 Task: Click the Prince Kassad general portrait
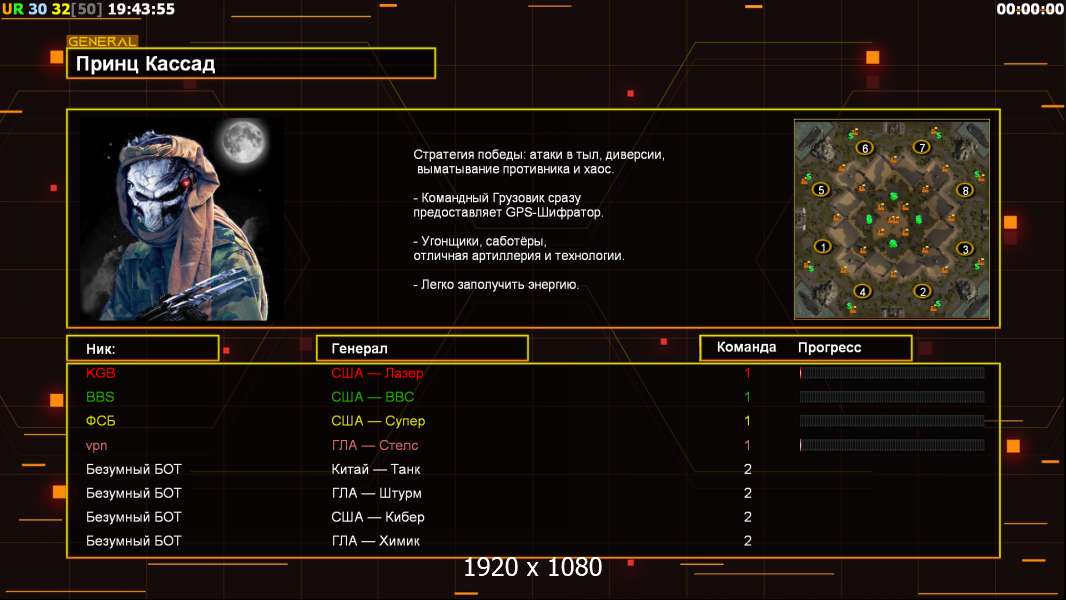182,219
